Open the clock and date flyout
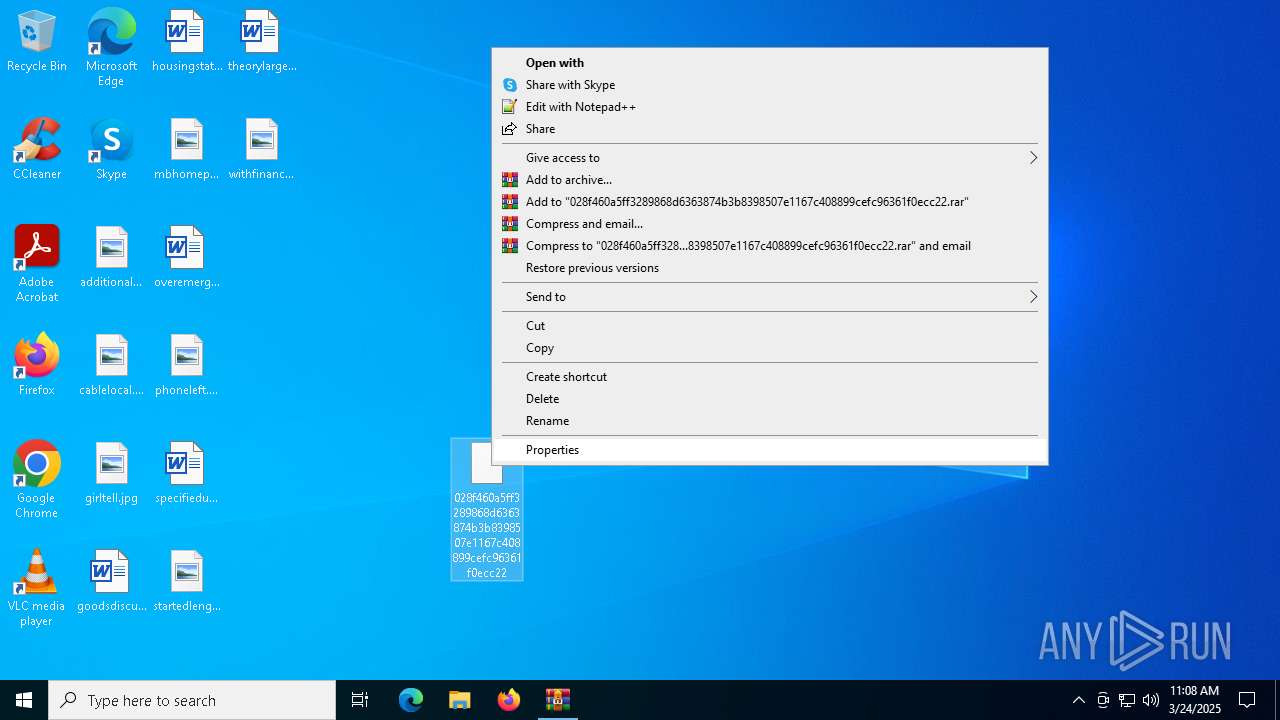 [x=1195, y=700]
